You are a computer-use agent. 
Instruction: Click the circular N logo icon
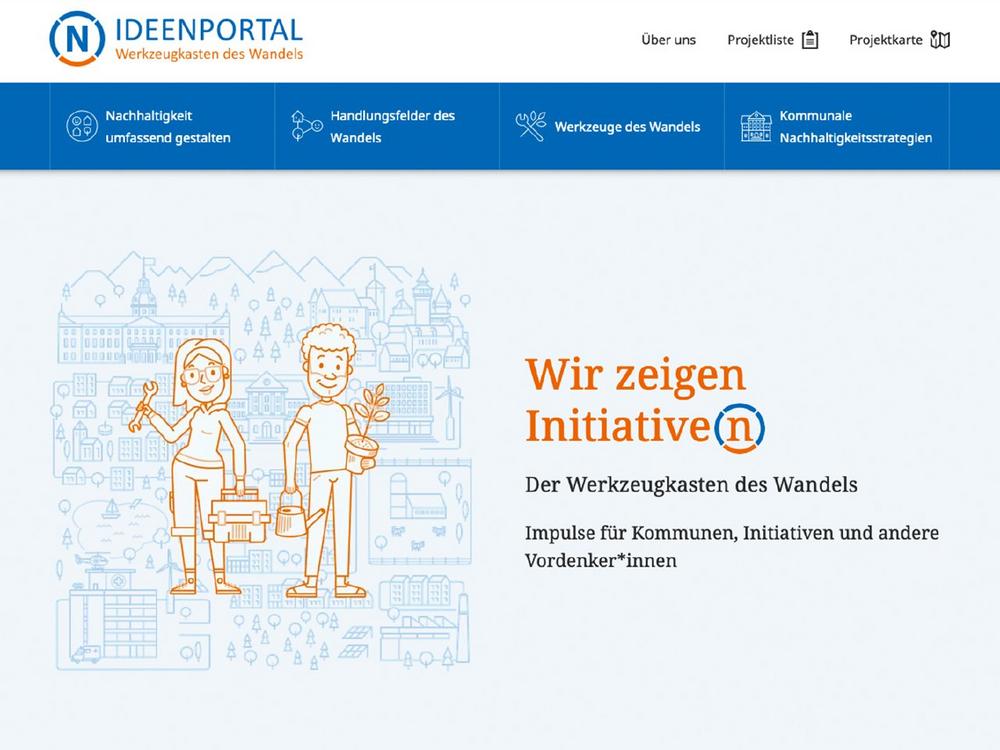point(77,39)
